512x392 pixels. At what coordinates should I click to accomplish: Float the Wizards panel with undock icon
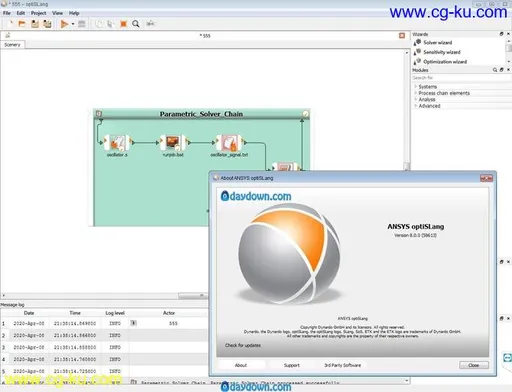tap(501, 34)
